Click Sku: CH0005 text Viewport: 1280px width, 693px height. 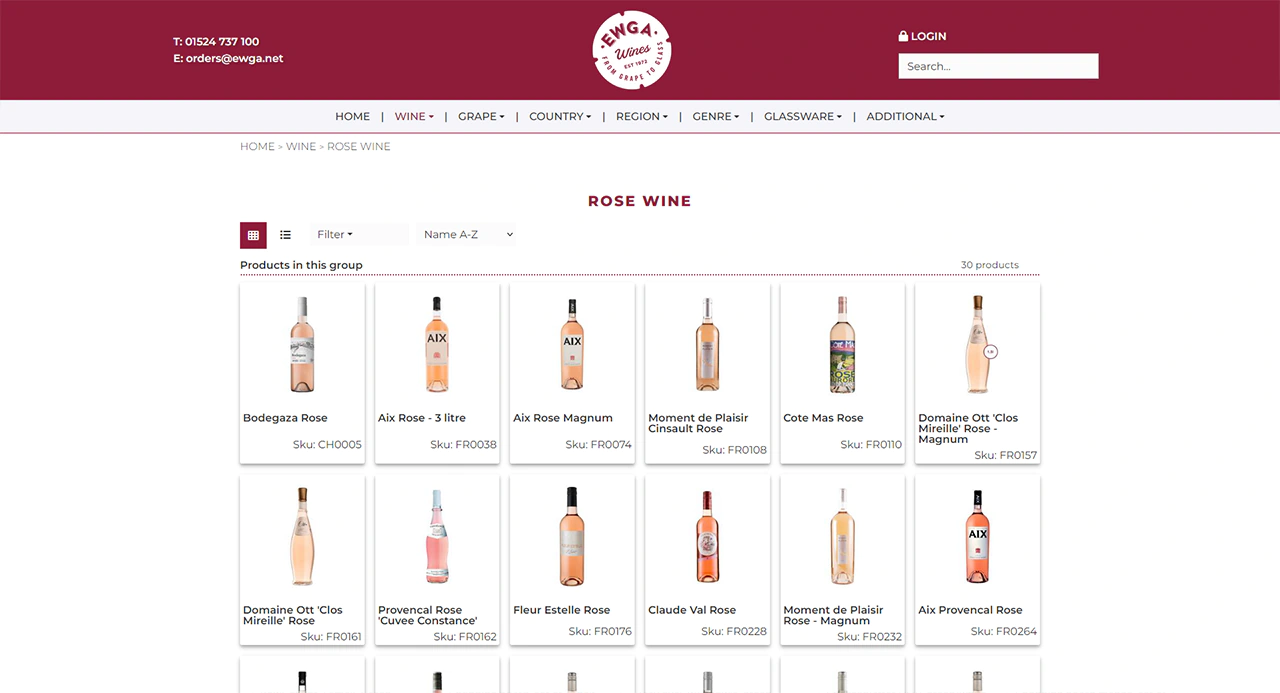tap(327, 445)
